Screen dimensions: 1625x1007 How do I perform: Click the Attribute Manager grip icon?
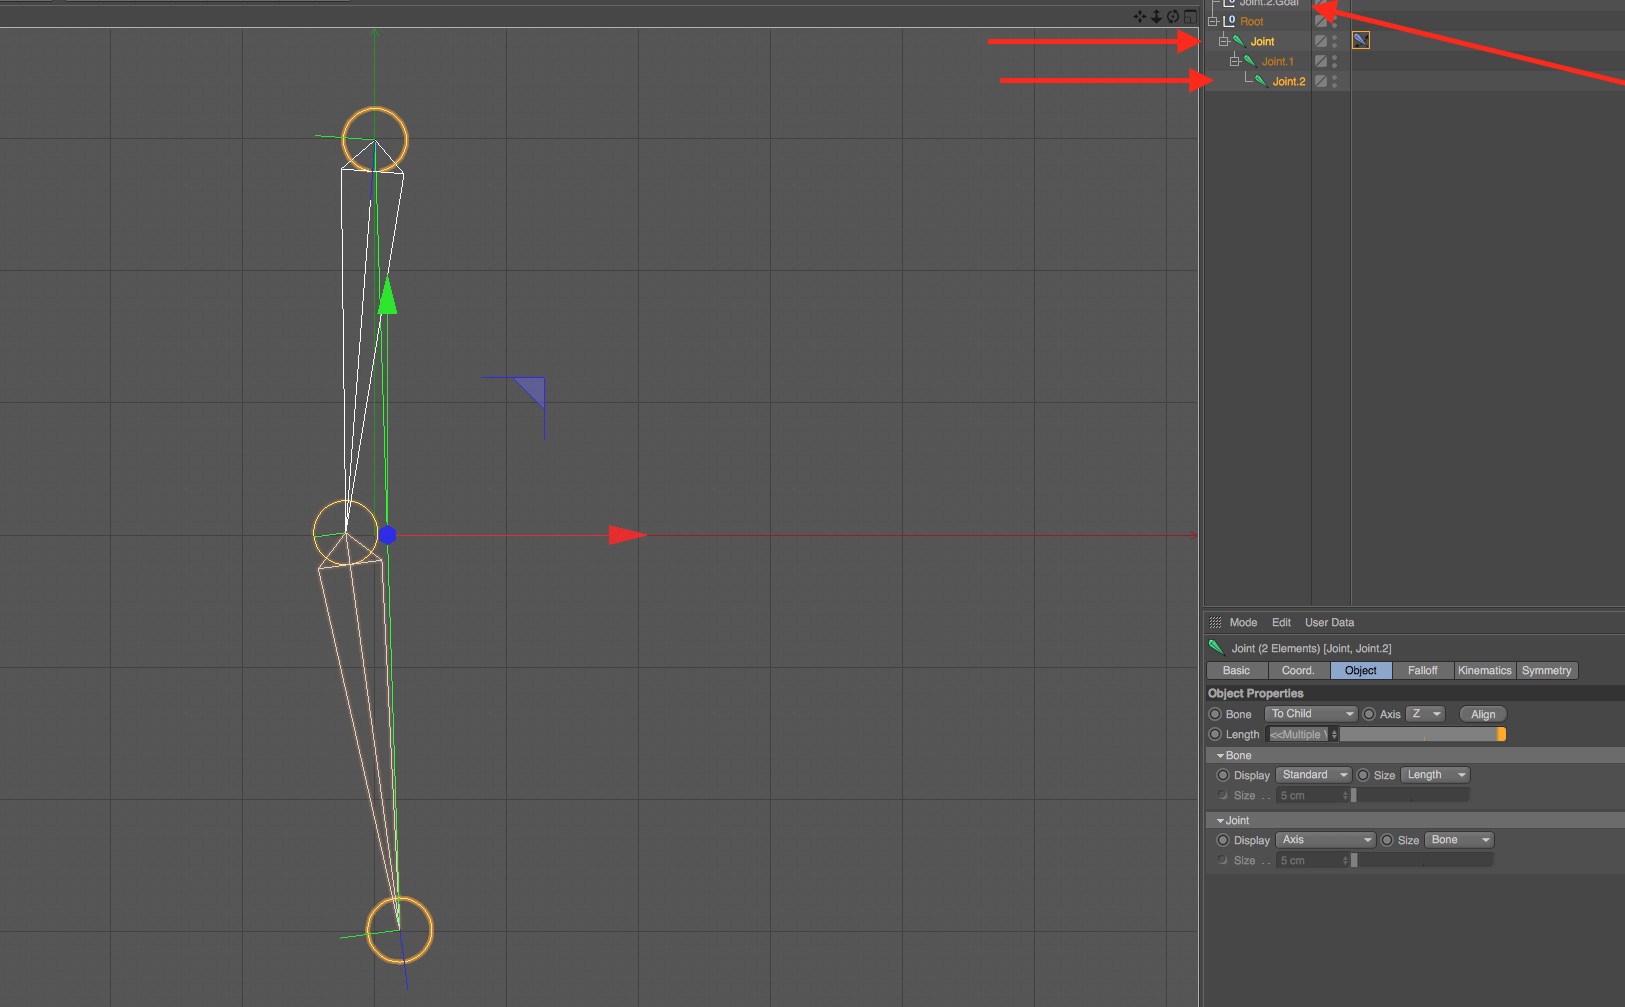pos(1216,622)
